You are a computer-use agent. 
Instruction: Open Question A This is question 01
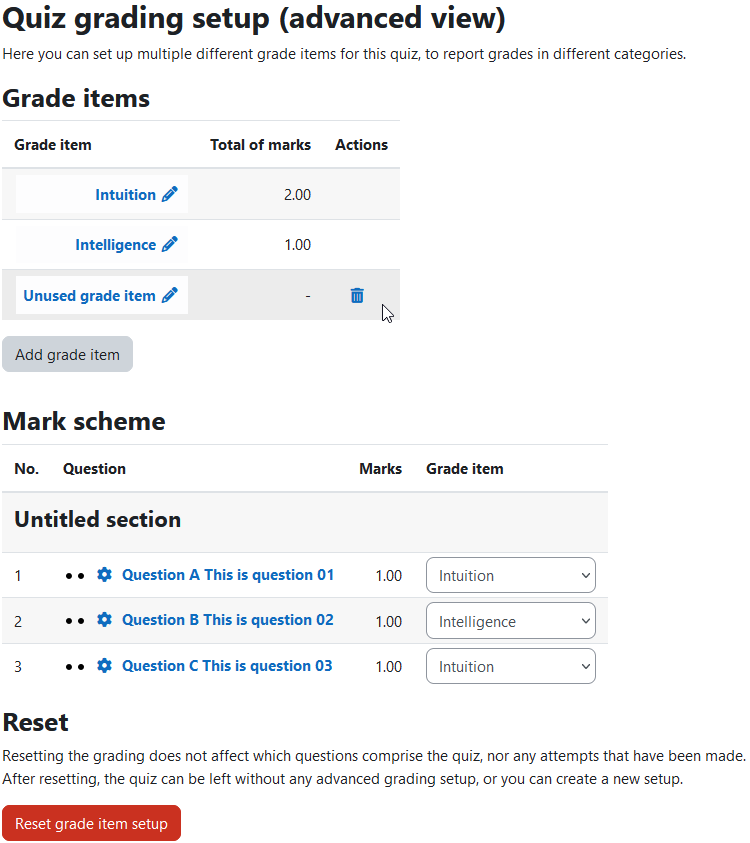(x=228, y=575)
